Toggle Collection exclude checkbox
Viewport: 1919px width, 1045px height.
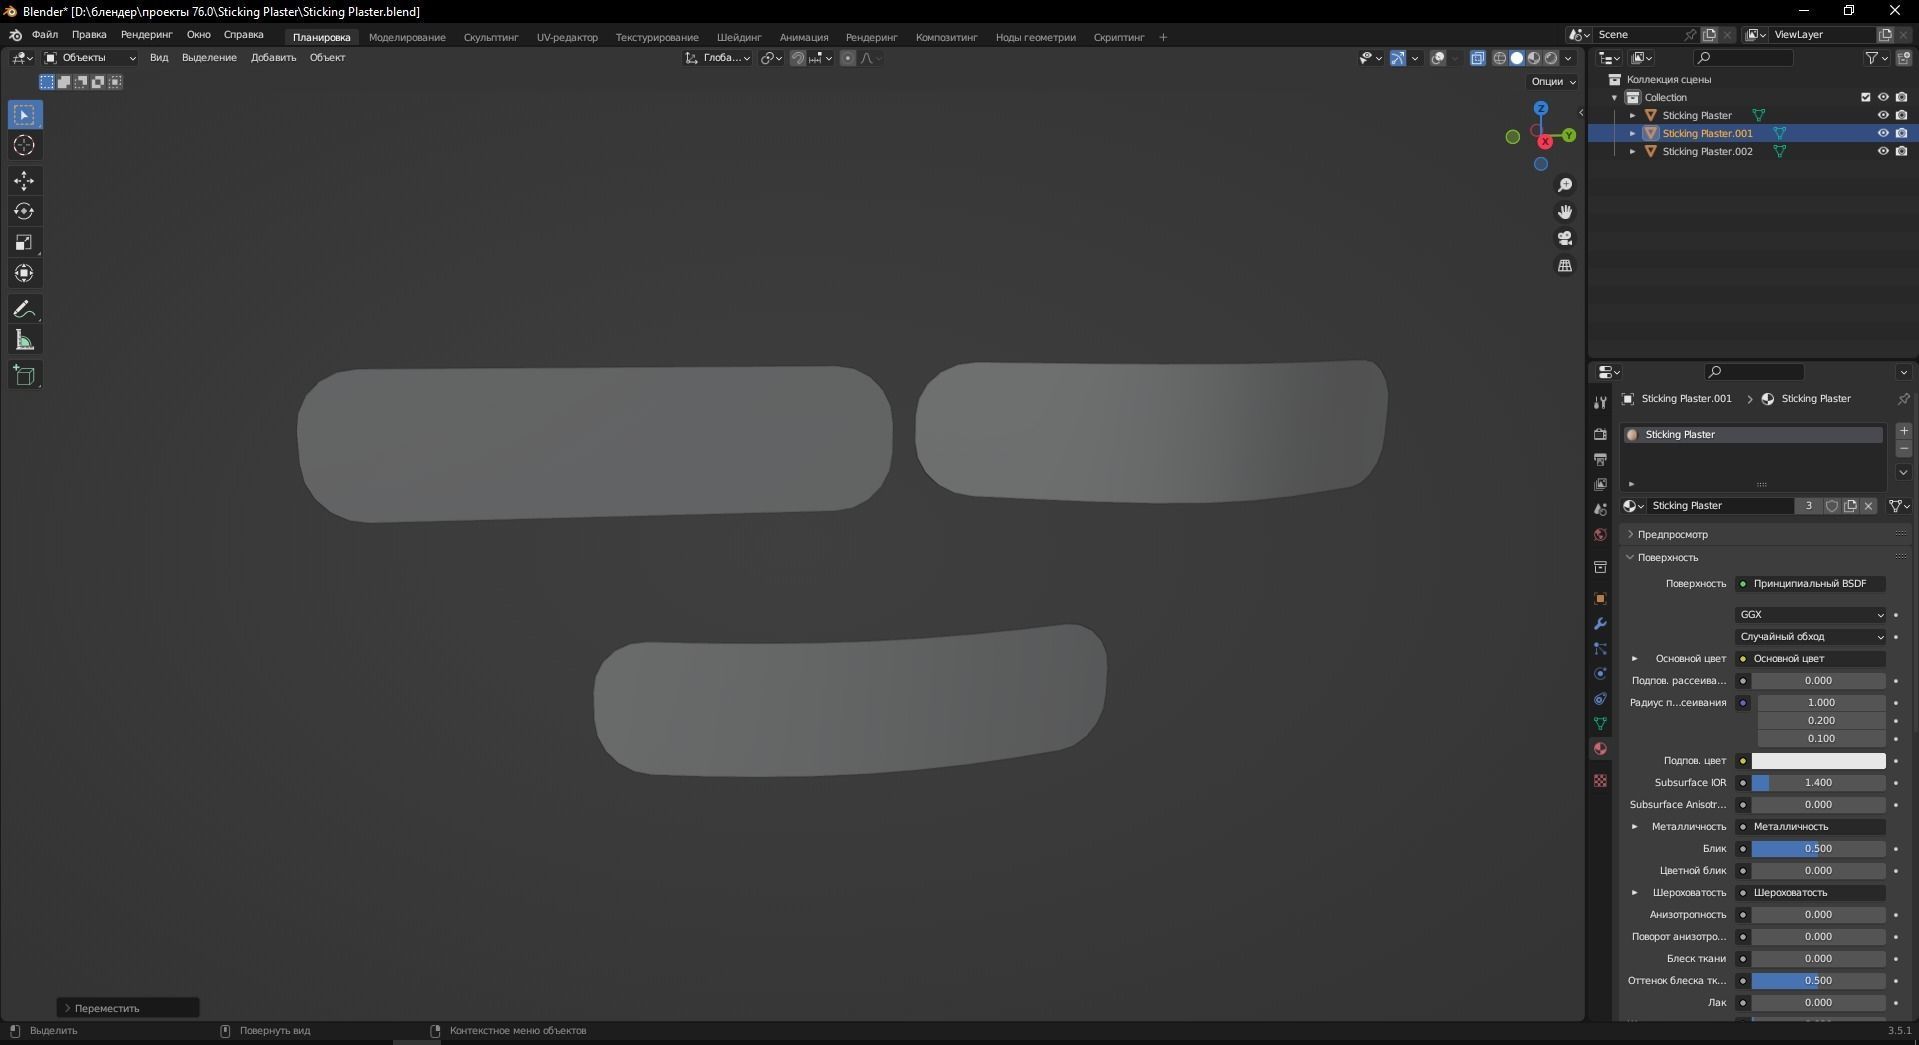(1865, 97)
